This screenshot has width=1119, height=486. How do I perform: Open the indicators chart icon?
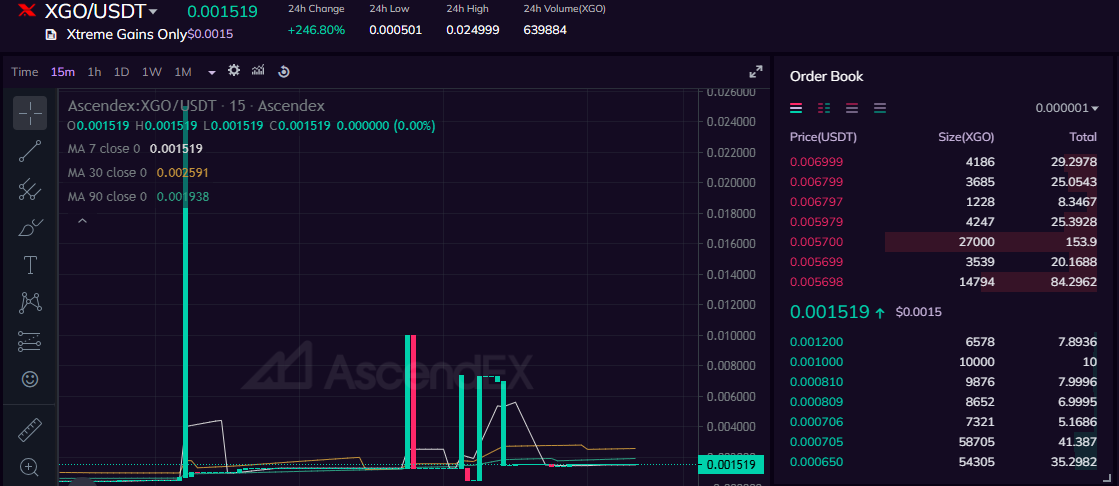coord(258,71)
